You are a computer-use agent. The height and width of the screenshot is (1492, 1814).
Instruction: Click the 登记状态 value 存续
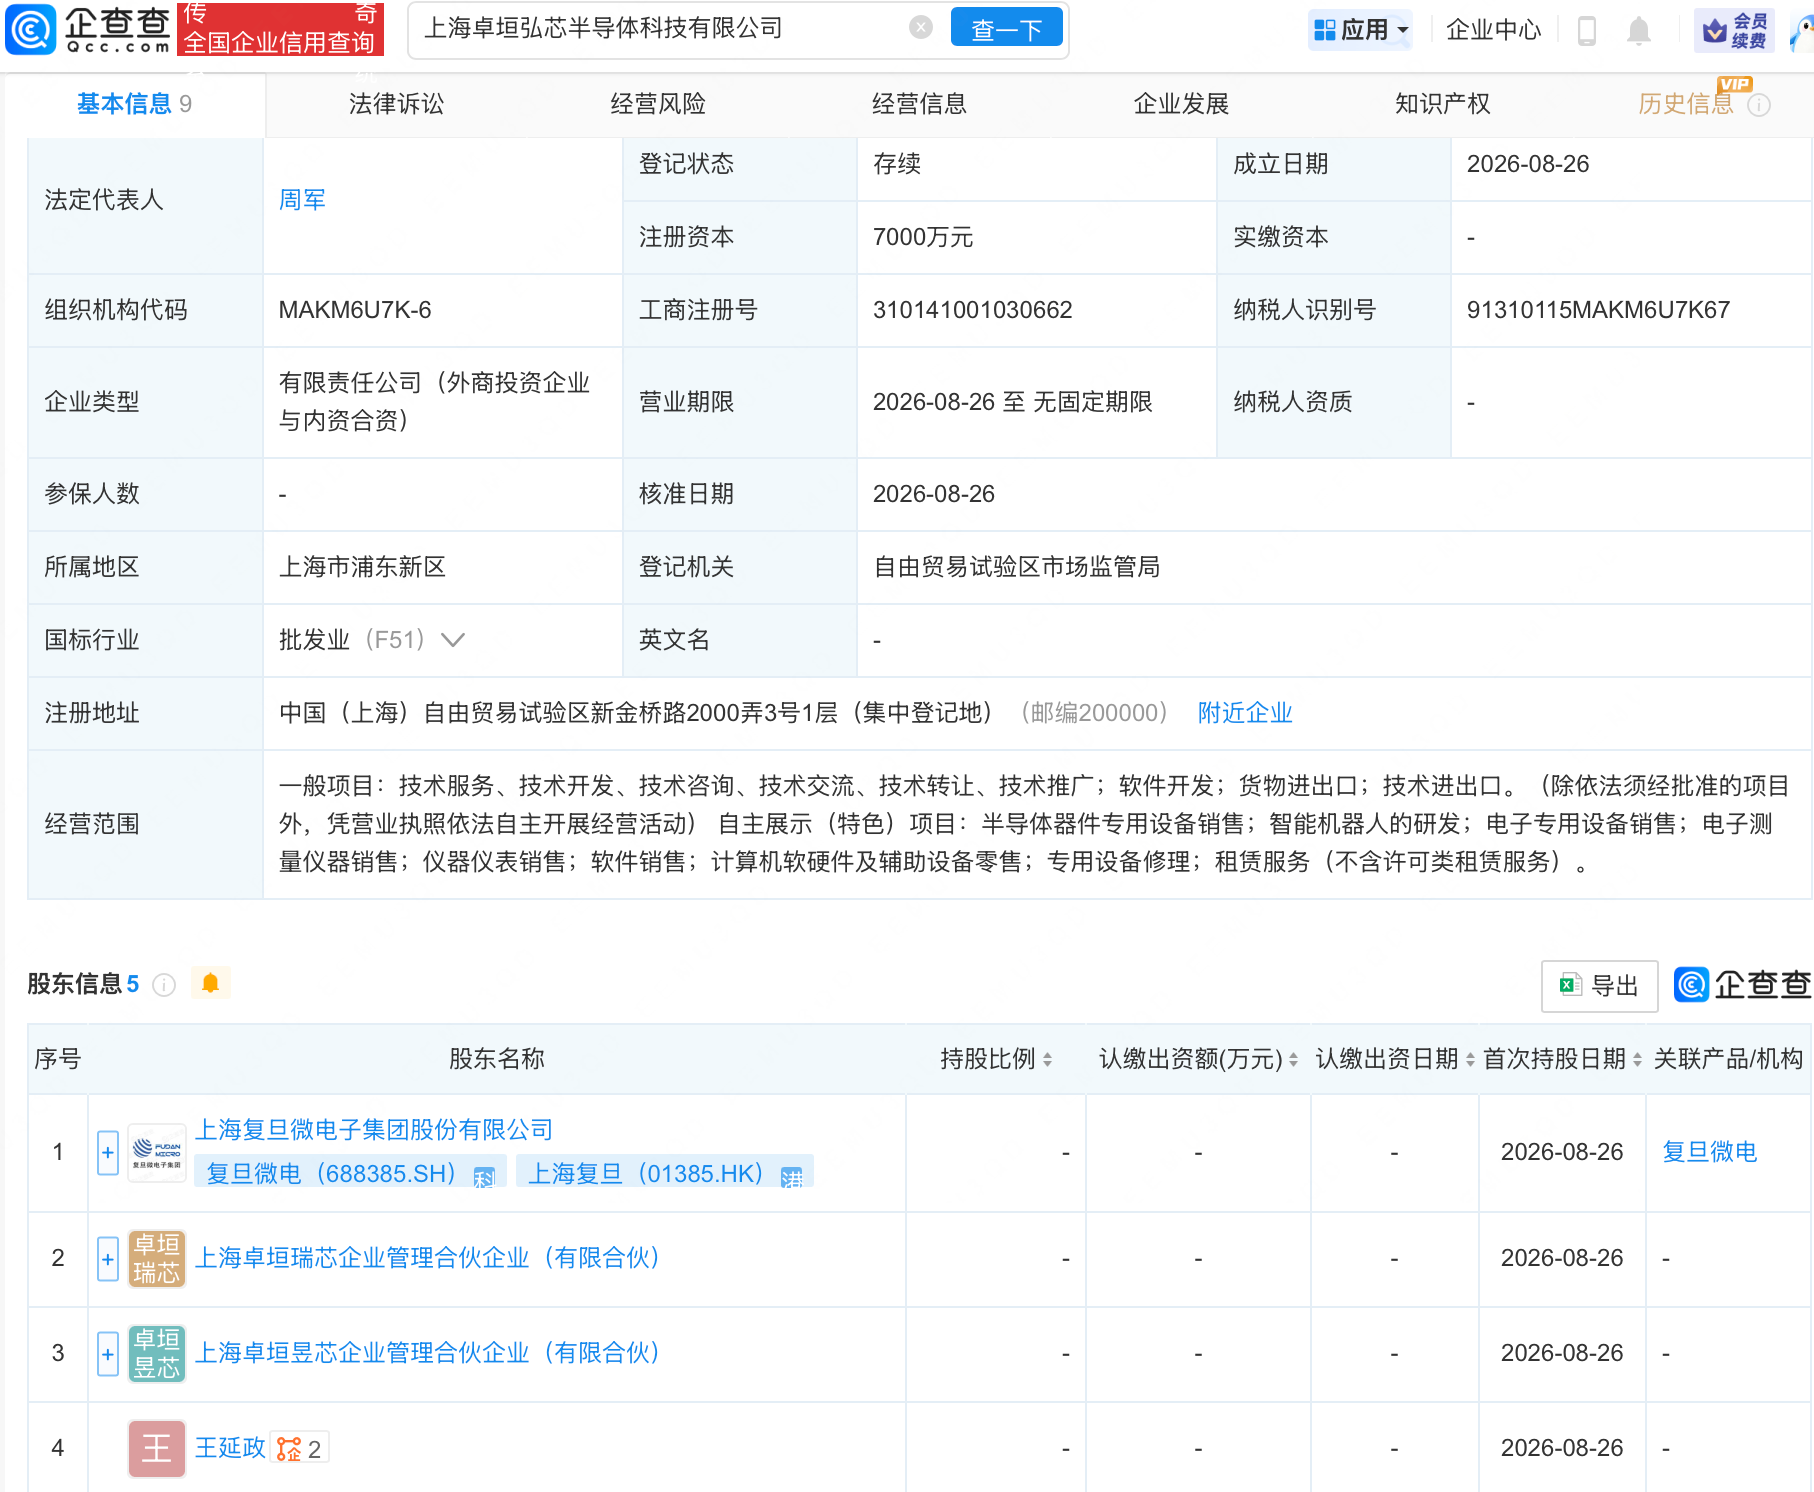coord(896,164)
